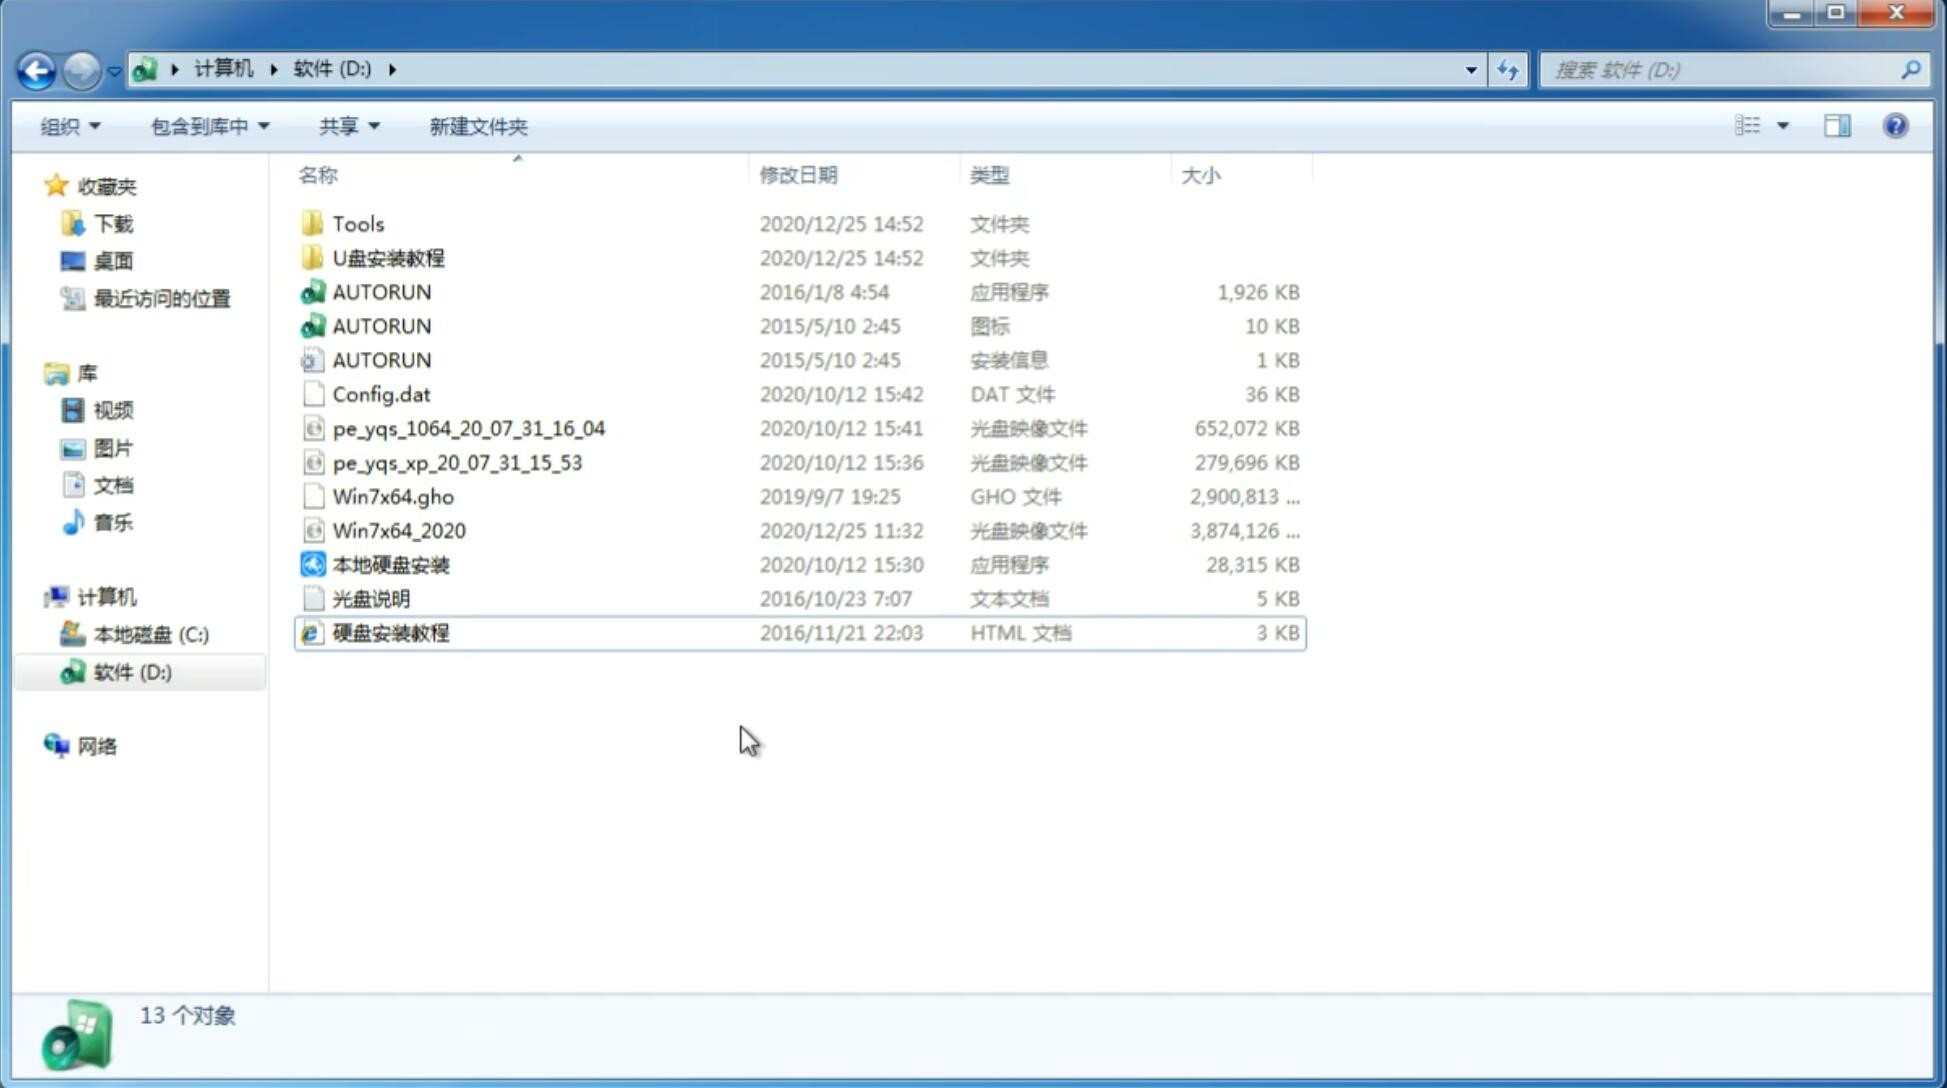
Task: Open 光盘说明 text document
Action: click(369, 599)
